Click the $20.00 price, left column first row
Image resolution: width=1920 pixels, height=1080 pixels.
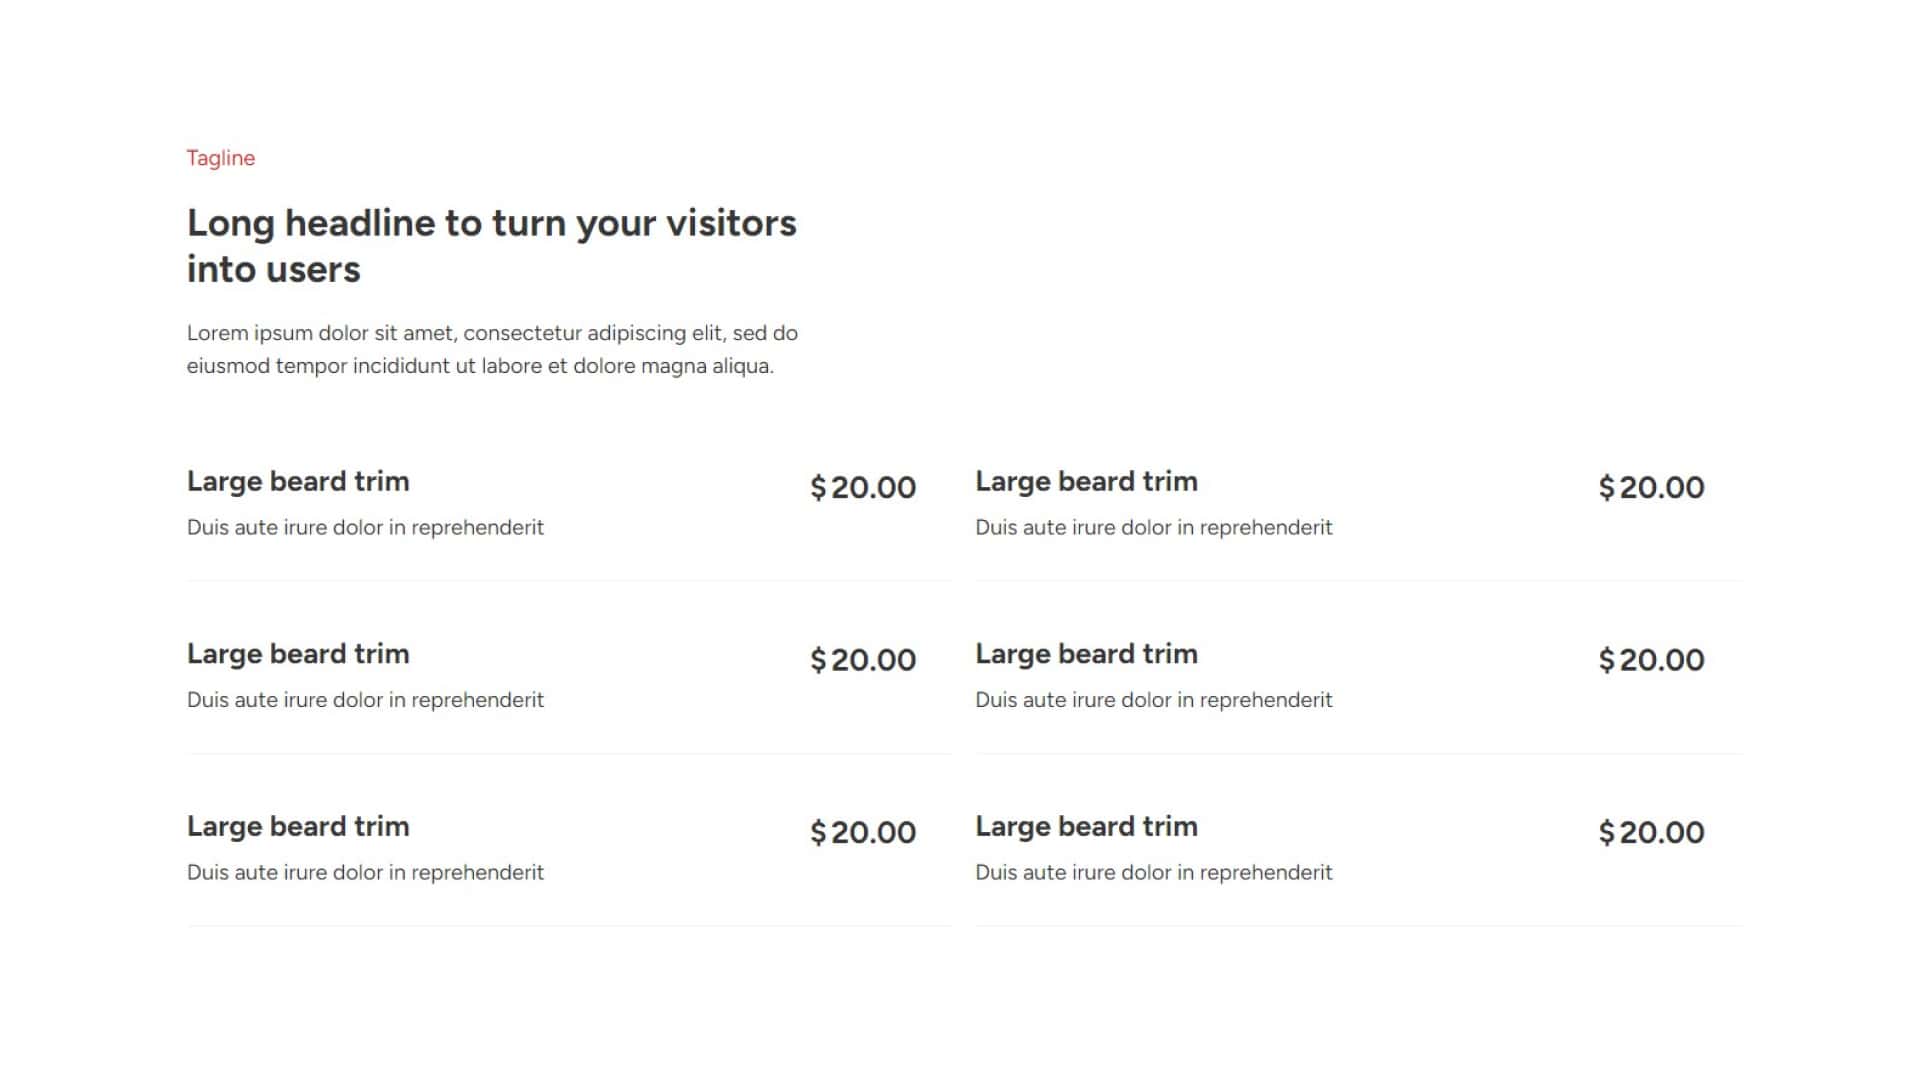click(863, 487)
